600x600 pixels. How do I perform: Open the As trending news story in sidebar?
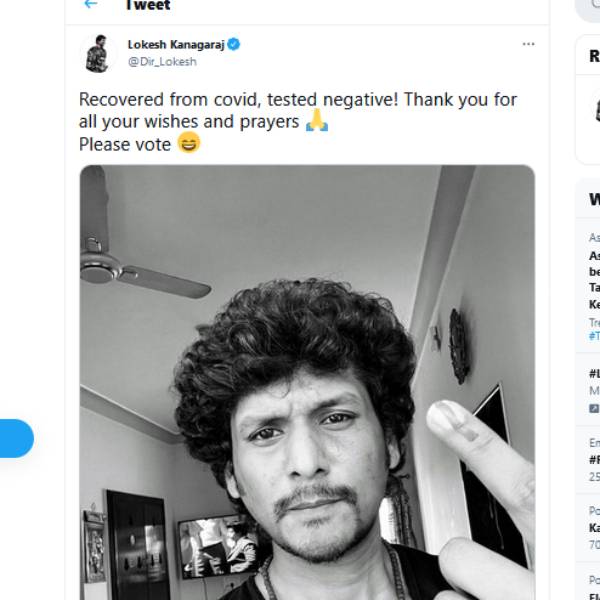click(x=594, y=279)
